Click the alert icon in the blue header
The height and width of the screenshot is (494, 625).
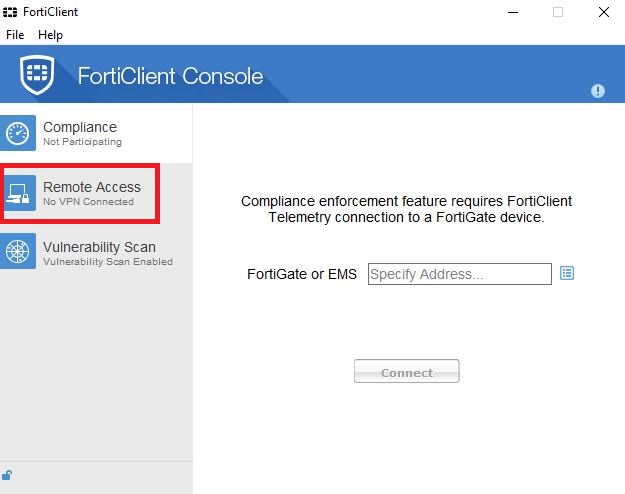[598, 91]
